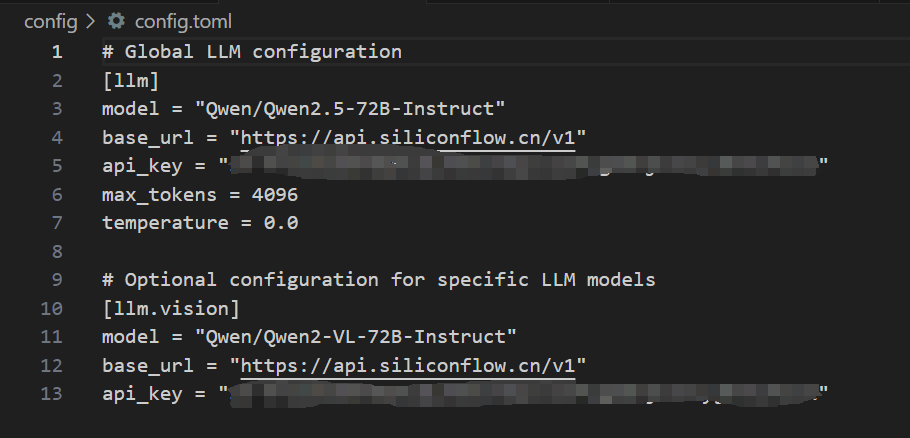Open the siliconflow URL on line 4

click(412, 137)
